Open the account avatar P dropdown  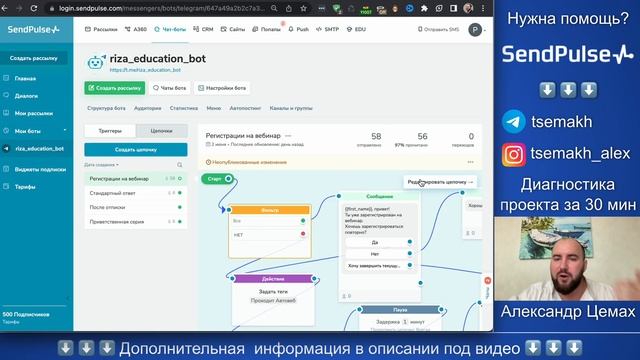coord(476,30)
